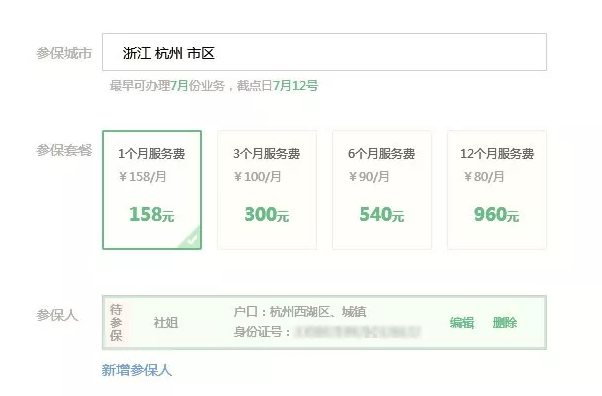Select the insured person row 社姐
This screenshot has height=396, width=602.
coord(324,323)
